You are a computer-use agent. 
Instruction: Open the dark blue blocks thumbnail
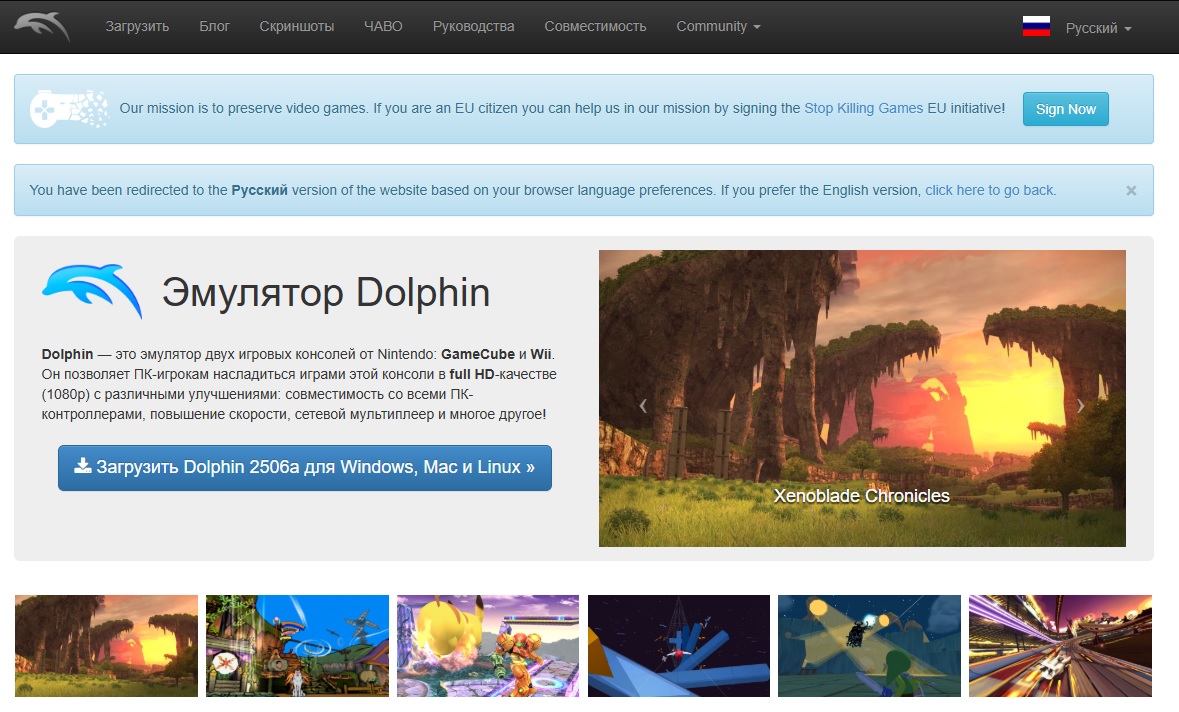tap(679, 646)
